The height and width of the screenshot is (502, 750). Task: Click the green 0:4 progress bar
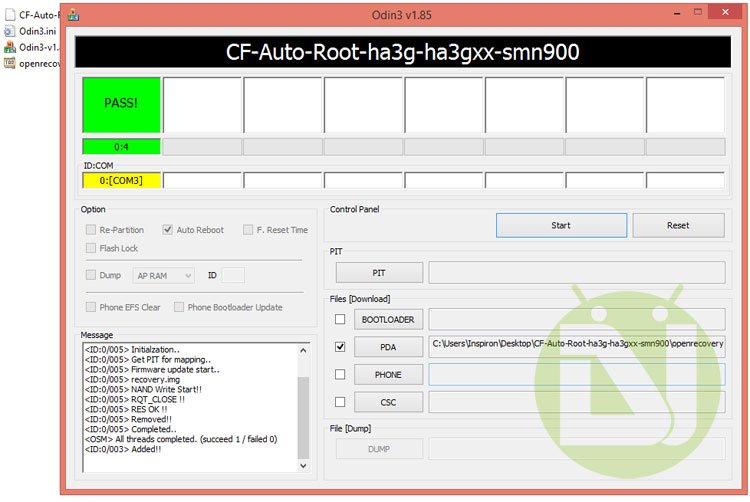coord(121,147)
